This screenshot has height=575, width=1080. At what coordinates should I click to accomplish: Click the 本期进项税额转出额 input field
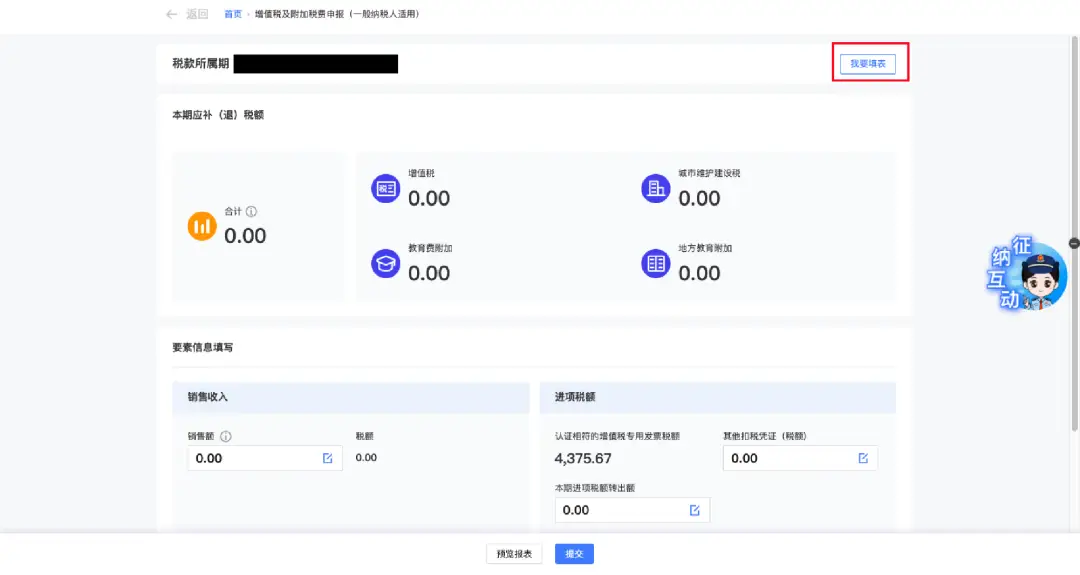[x=632, y=510]
